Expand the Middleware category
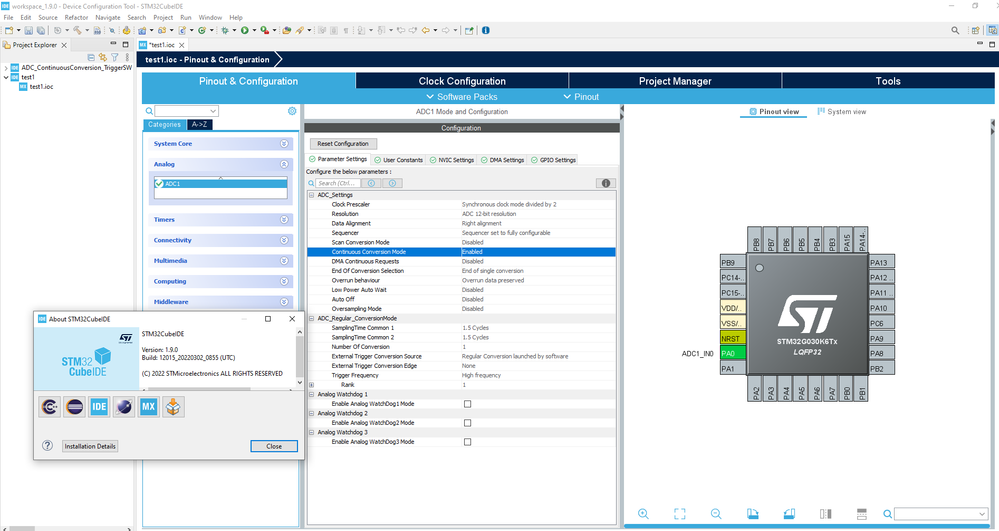The width and height of the screenshot is (999, 531). (284, 302)
